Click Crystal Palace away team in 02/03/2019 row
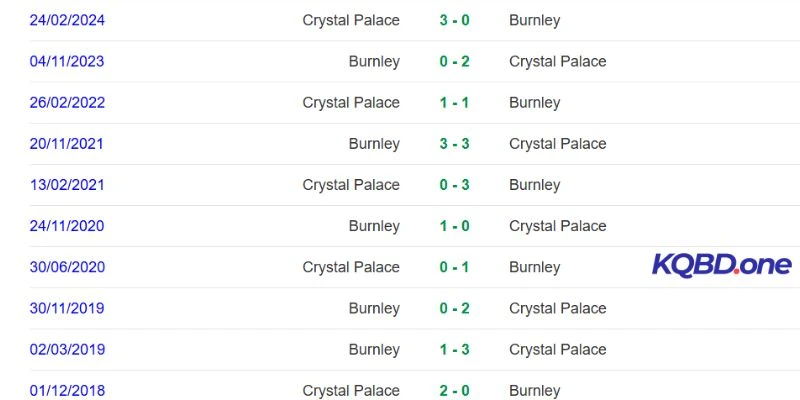 click(x=557, y=349)
